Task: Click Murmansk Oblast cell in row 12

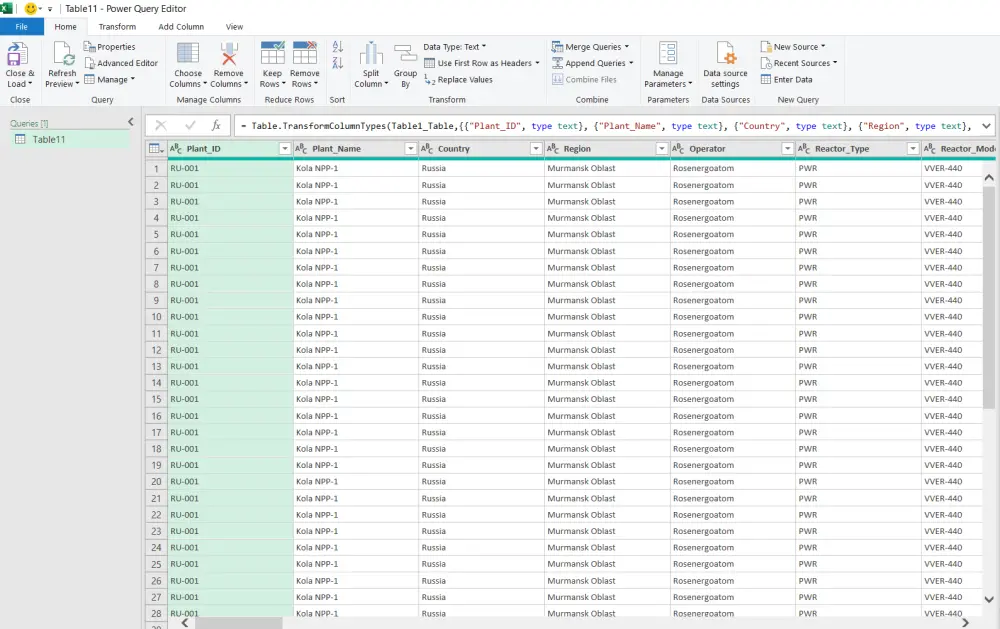Action: (x=607, y=350)
